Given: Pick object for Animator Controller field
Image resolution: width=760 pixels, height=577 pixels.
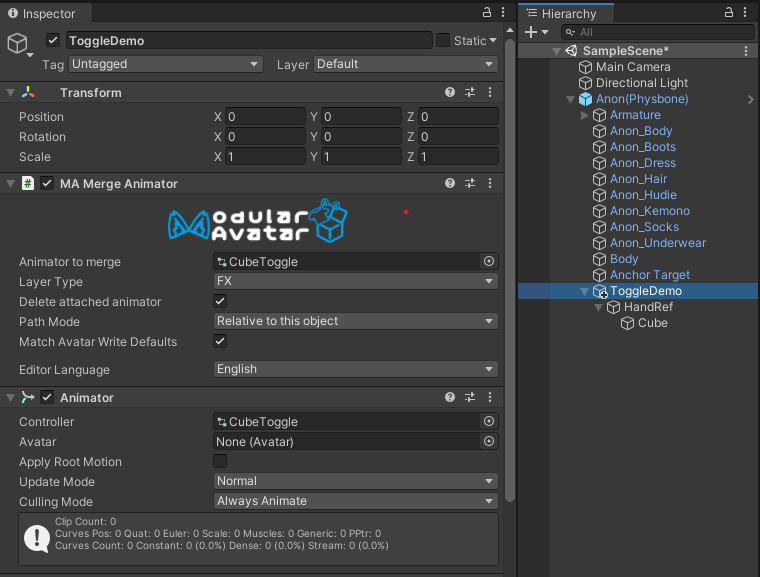Looking at the screenshot, I should (x=489, y=421).
